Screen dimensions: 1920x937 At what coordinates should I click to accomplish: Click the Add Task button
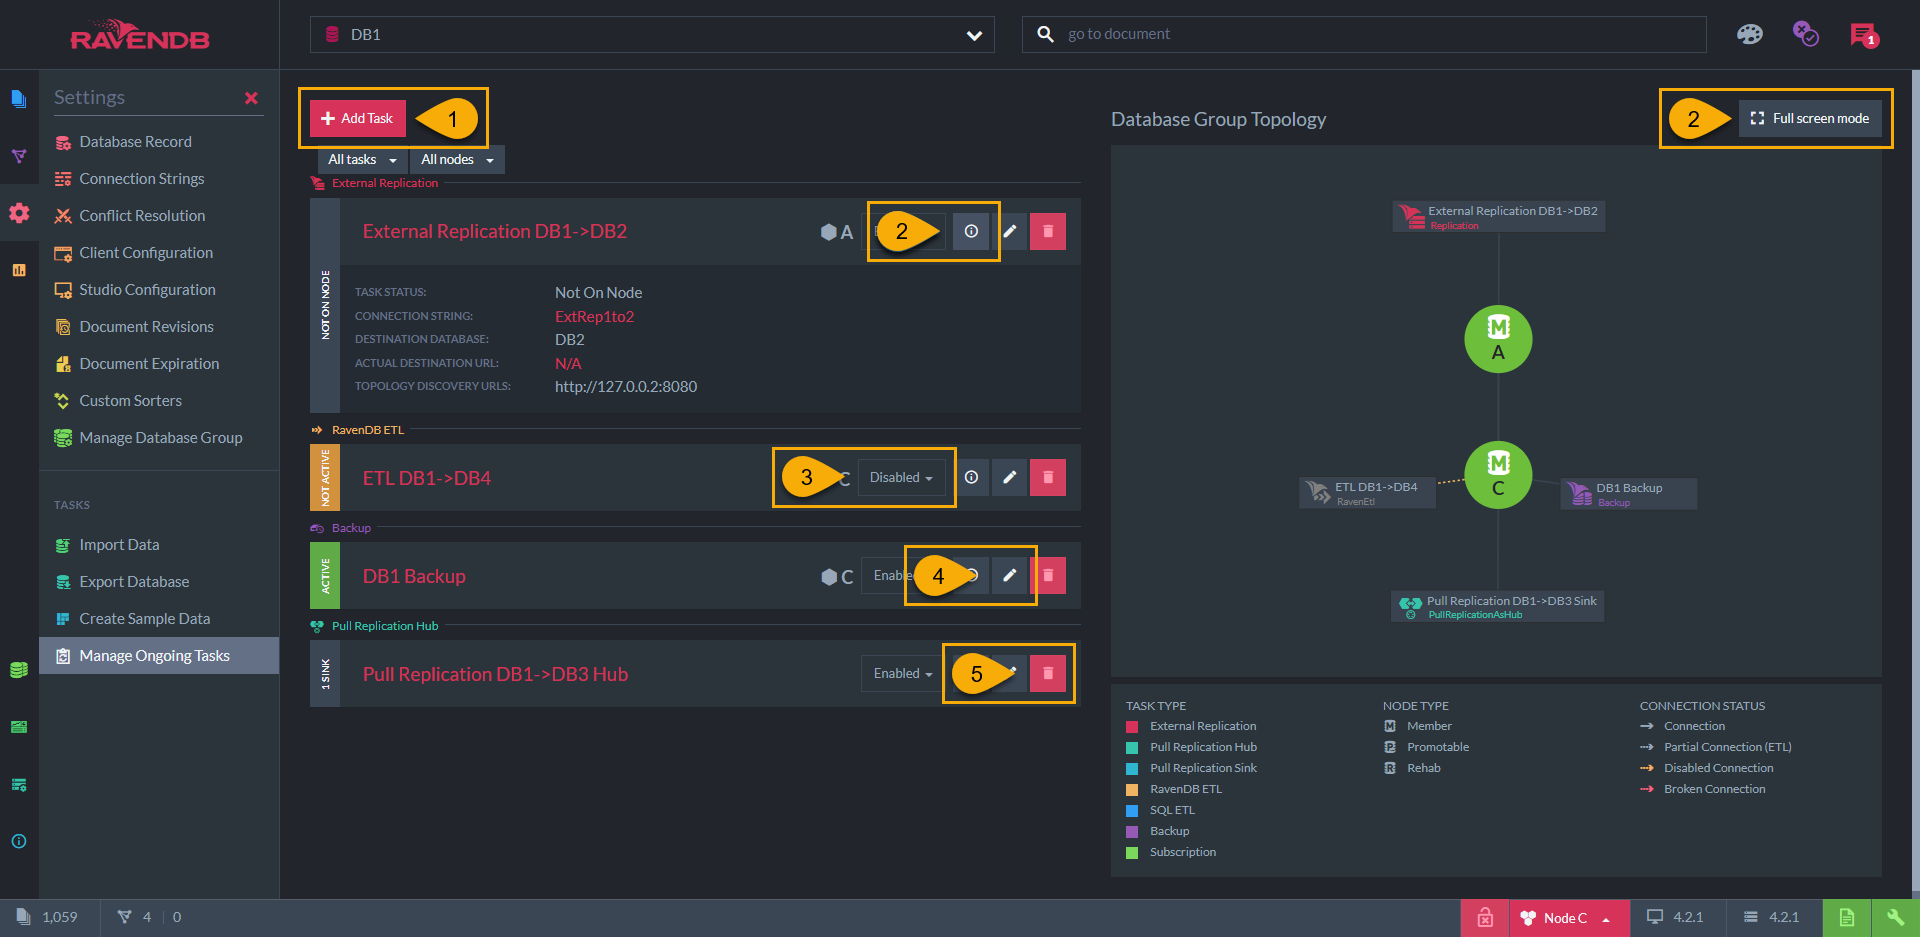pyautogui.click(x=357, y=118)
